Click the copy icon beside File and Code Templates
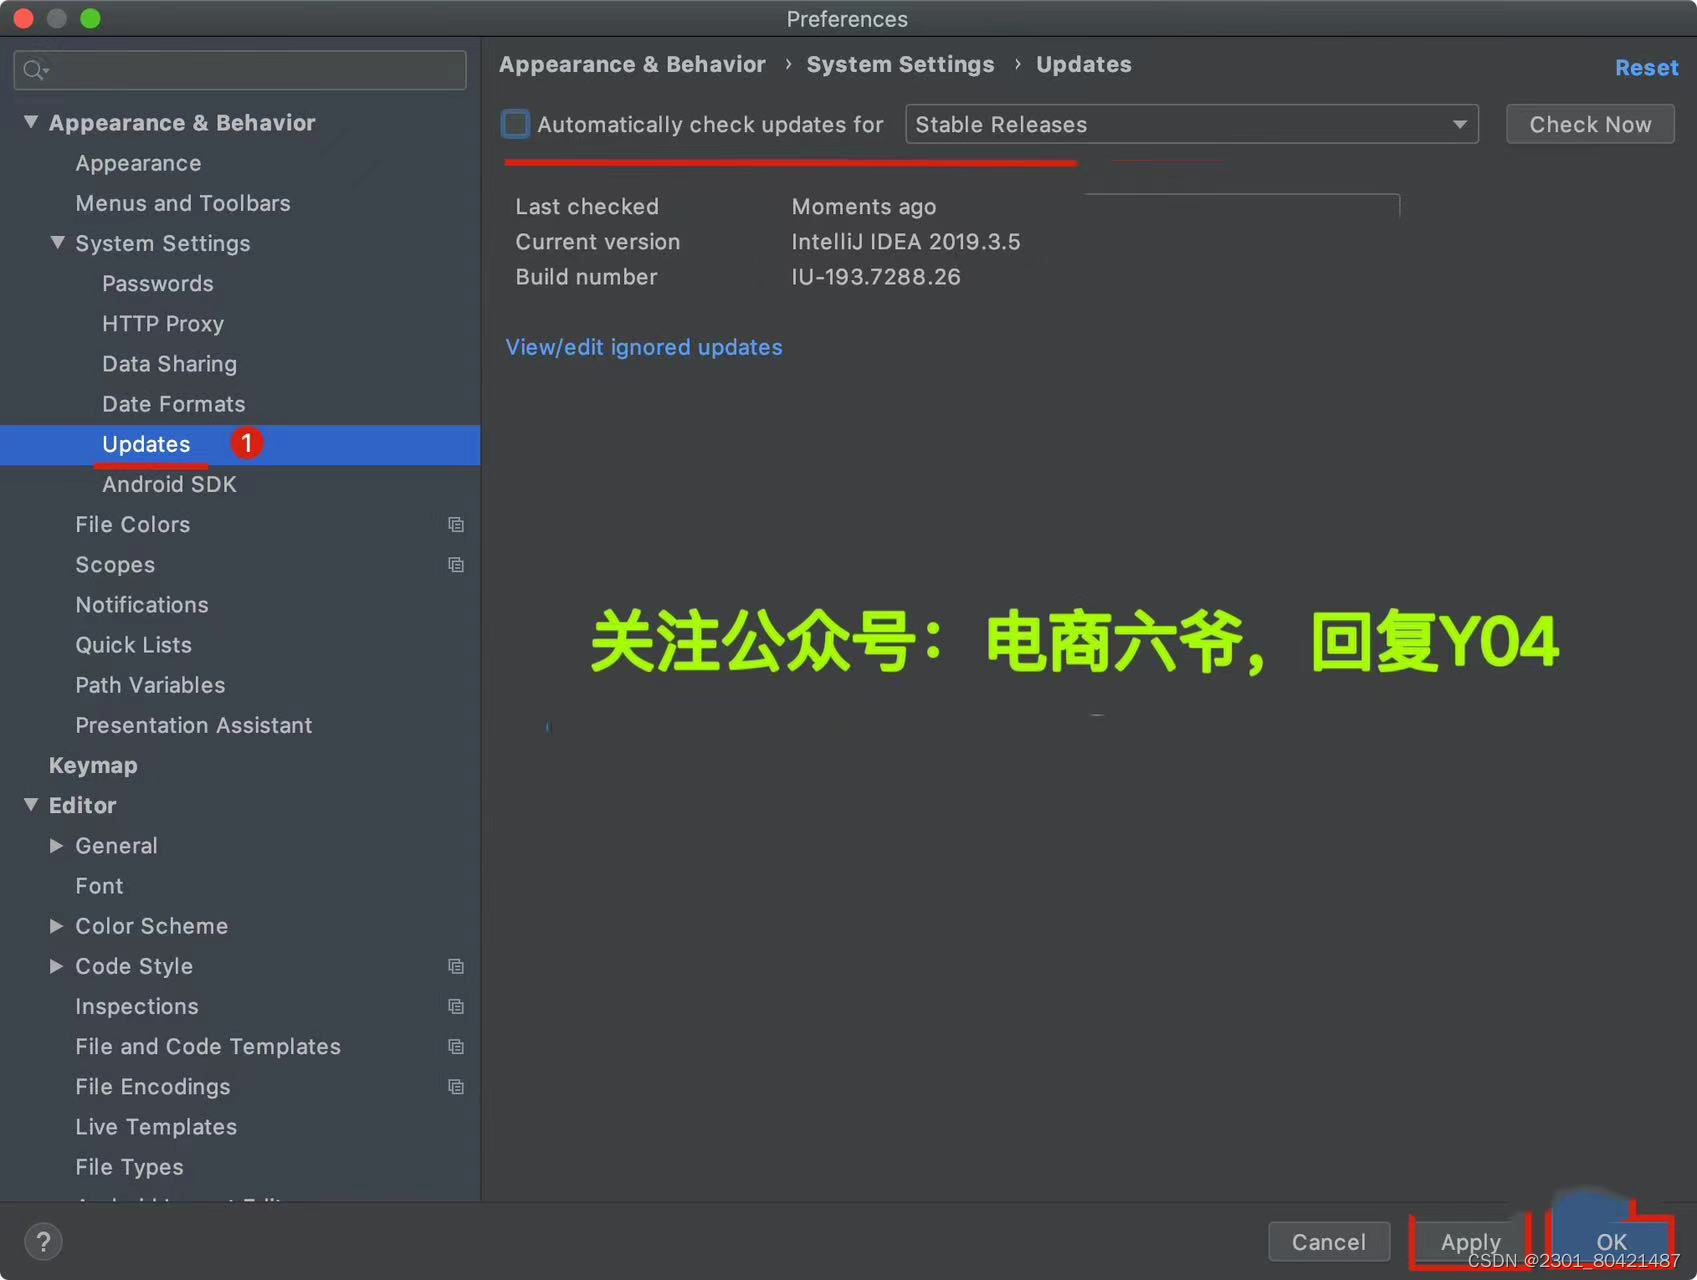This screenshot has width=1697, height=1280. [x=456, y=1046]
